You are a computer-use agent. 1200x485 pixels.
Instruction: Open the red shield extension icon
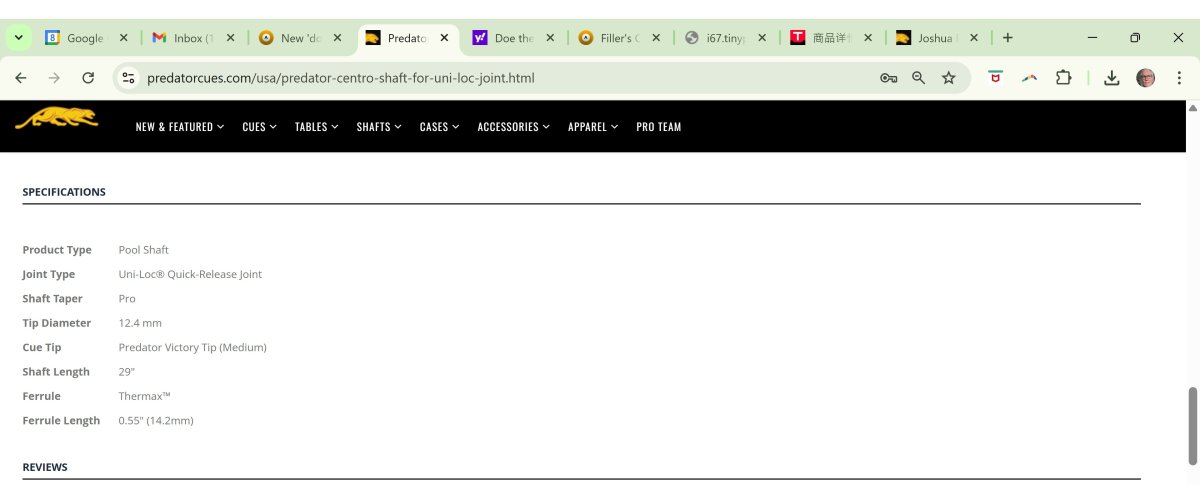[x=995, y=78]
